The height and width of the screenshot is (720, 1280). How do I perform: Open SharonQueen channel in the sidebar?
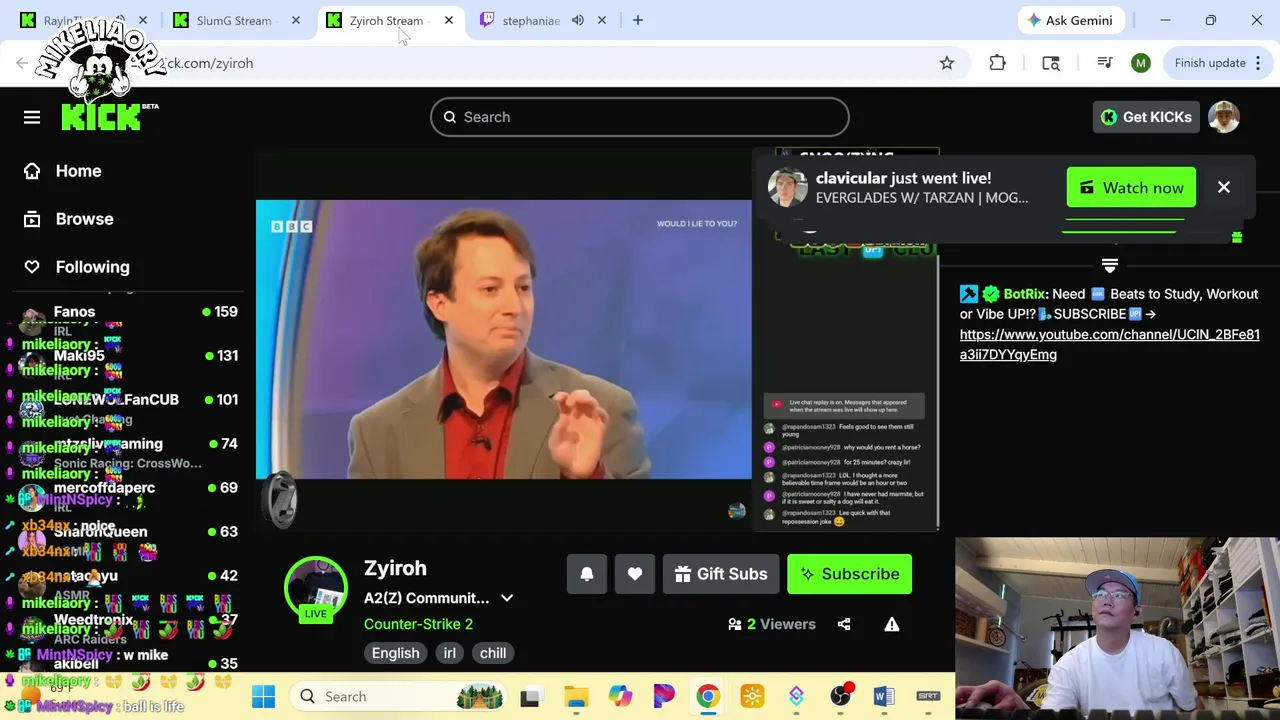[x=128, y=538]
